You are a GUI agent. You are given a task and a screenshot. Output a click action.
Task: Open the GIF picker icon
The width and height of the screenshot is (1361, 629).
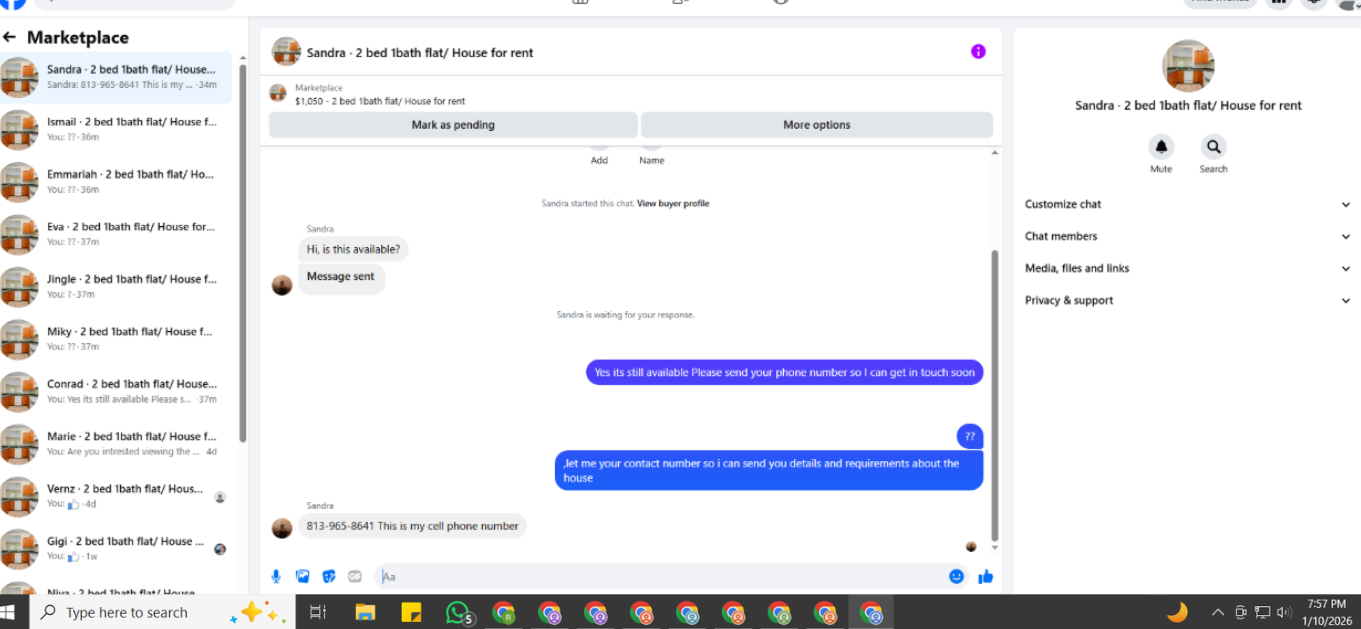point(355,576)
